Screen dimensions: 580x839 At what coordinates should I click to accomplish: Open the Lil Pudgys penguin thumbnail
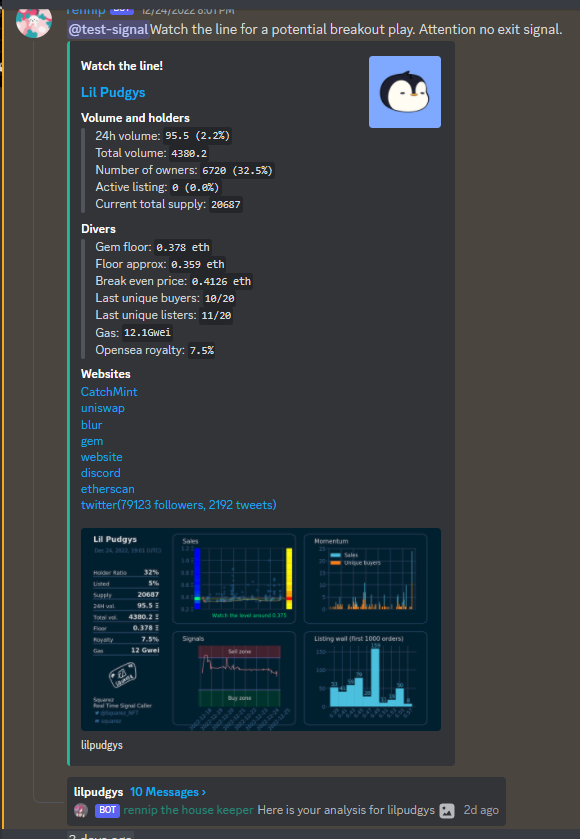coord(405,92)
